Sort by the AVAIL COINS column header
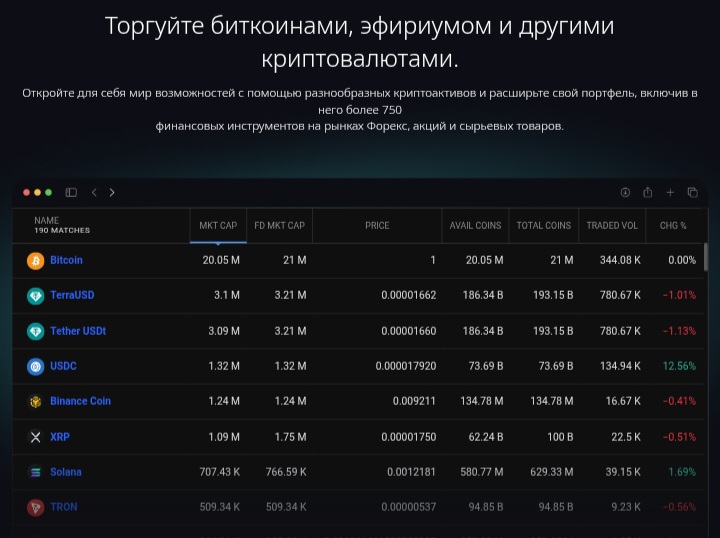Image resolution: width=720 pixels, height=538 pixels. click(475, 225)
